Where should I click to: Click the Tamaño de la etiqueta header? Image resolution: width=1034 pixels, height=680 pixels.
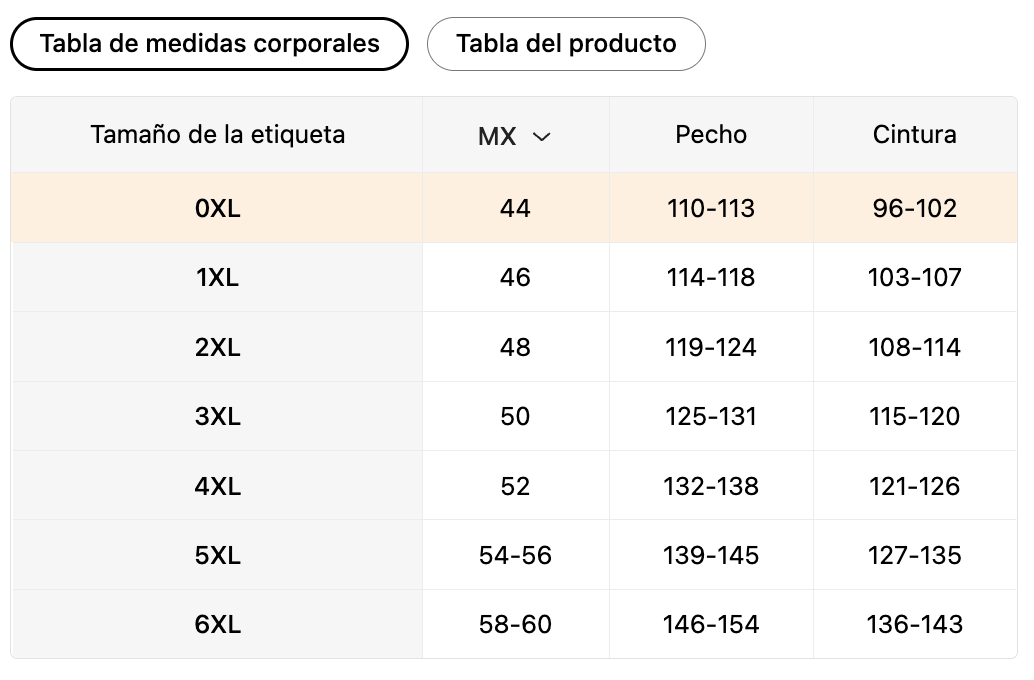pyautogui.click(x=218, y=134)
